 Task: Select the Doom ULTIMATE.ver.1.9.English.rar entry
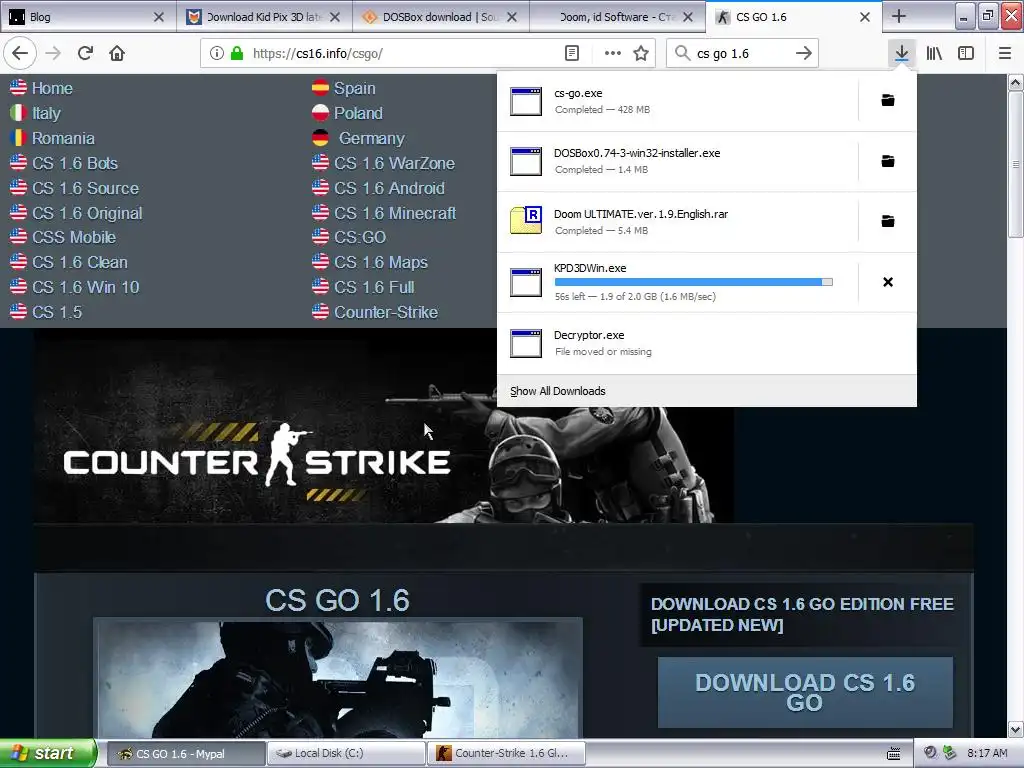tap(677, 222)
